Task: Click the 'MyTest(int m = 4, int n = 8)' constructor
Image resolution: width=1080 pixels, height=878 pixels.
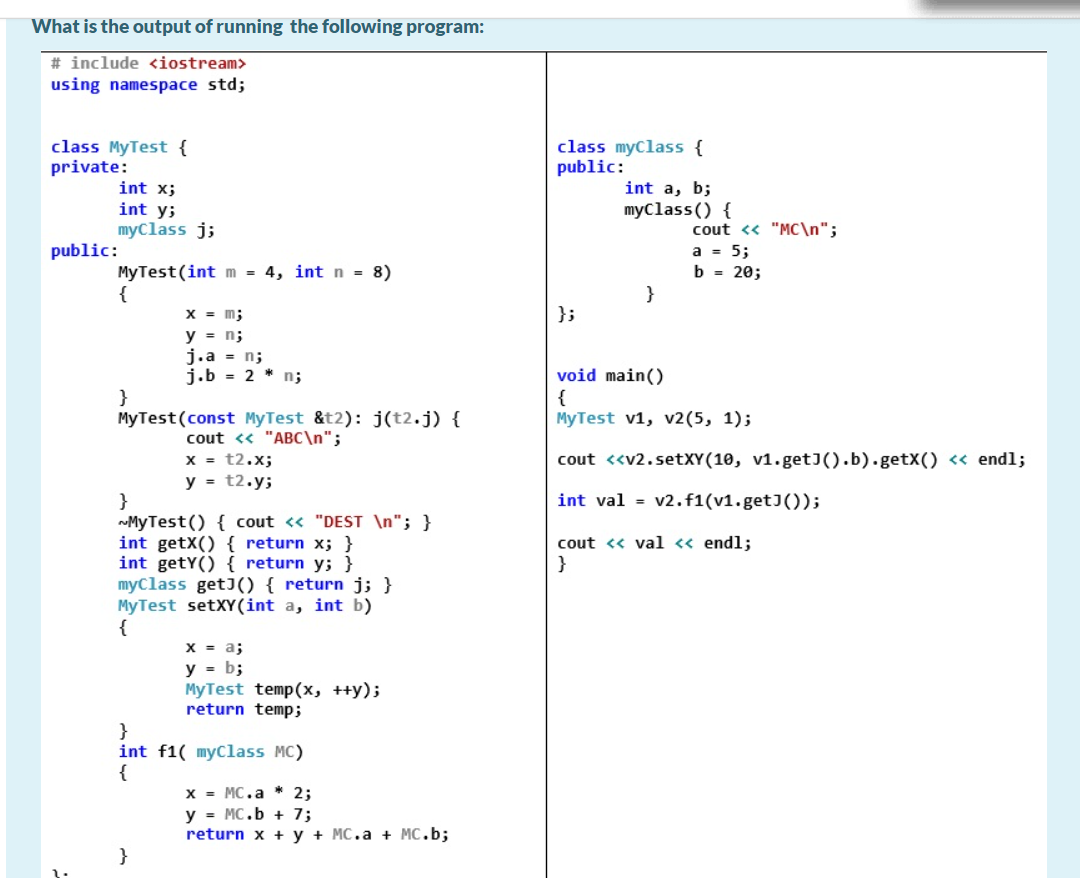Action: pyautogui.click(x=254, y=273)
